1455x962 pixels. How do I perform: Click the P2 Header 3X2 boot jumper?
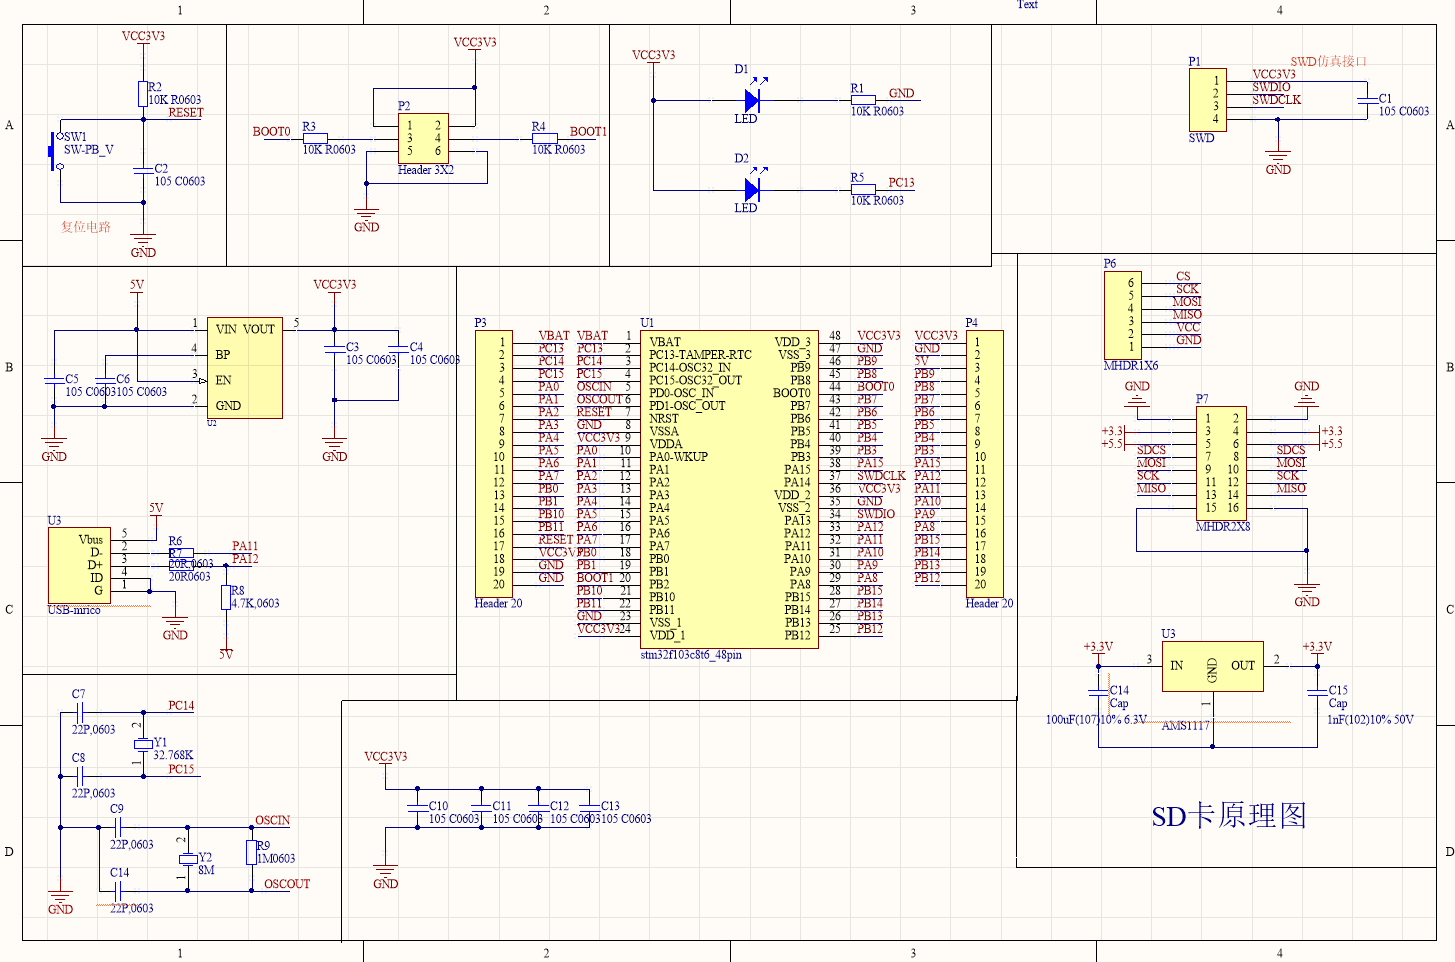tap(424, 140)
